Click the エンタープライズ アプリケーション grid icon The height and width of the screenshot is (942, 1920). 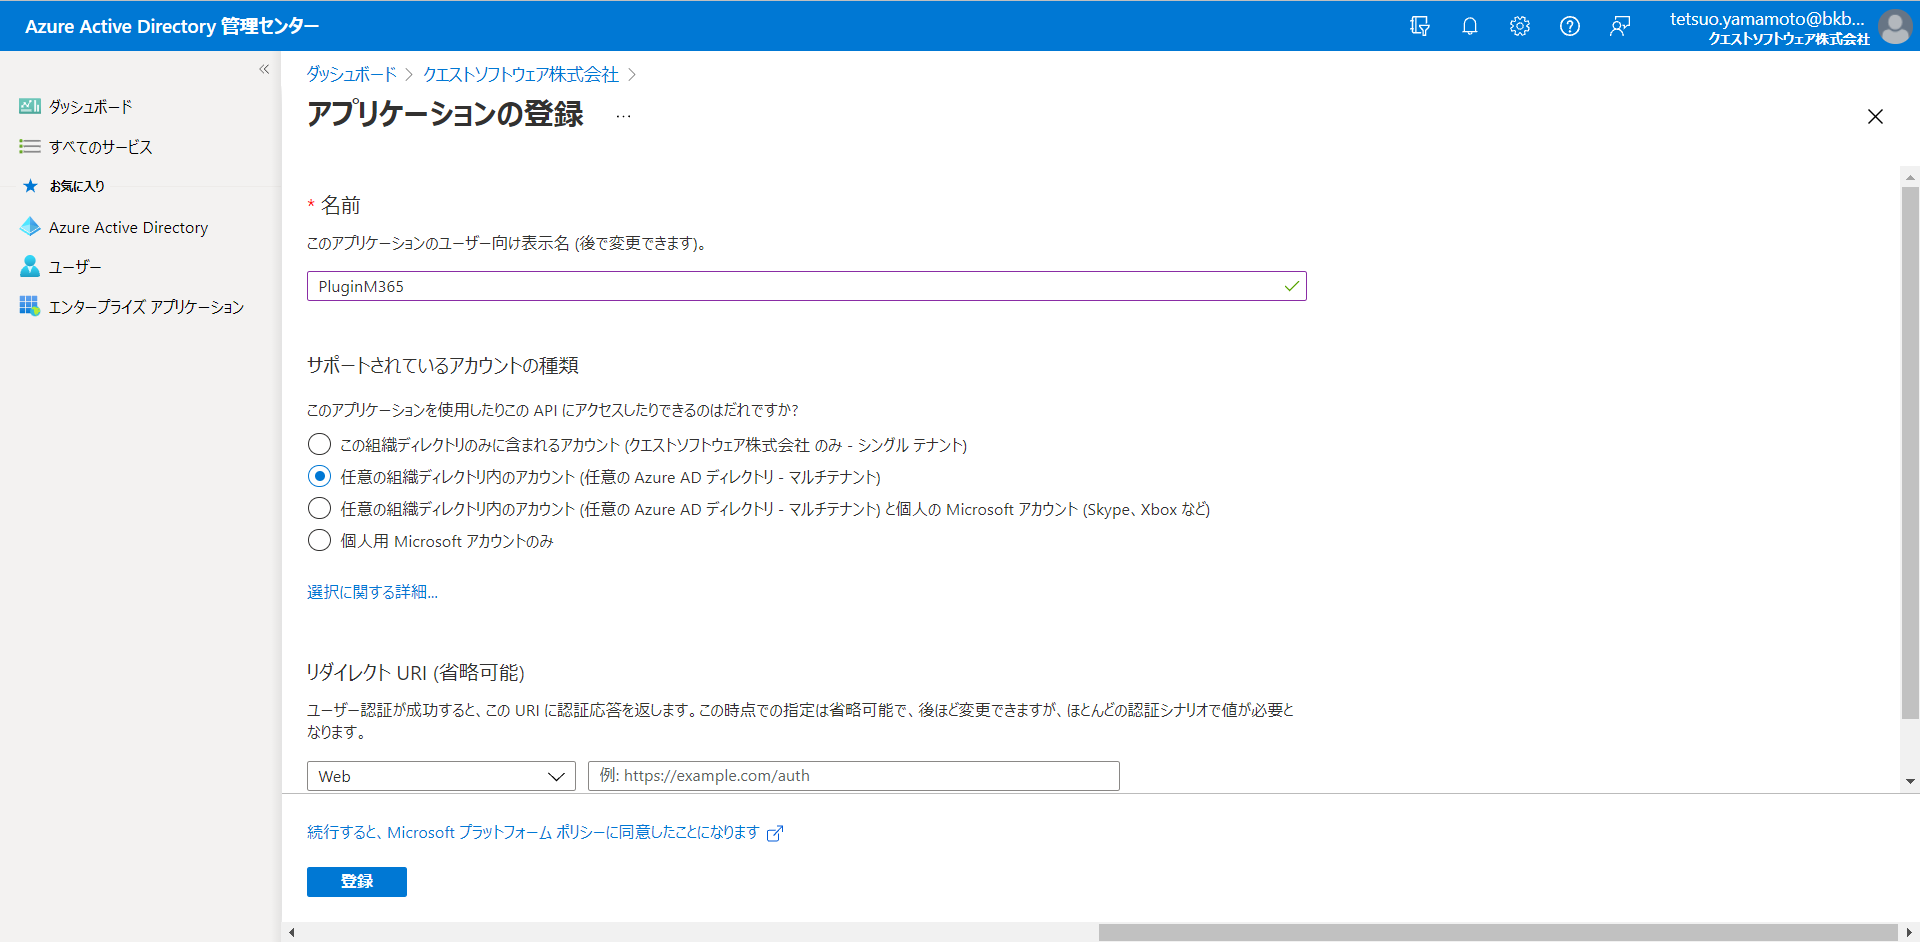(30, 306)
